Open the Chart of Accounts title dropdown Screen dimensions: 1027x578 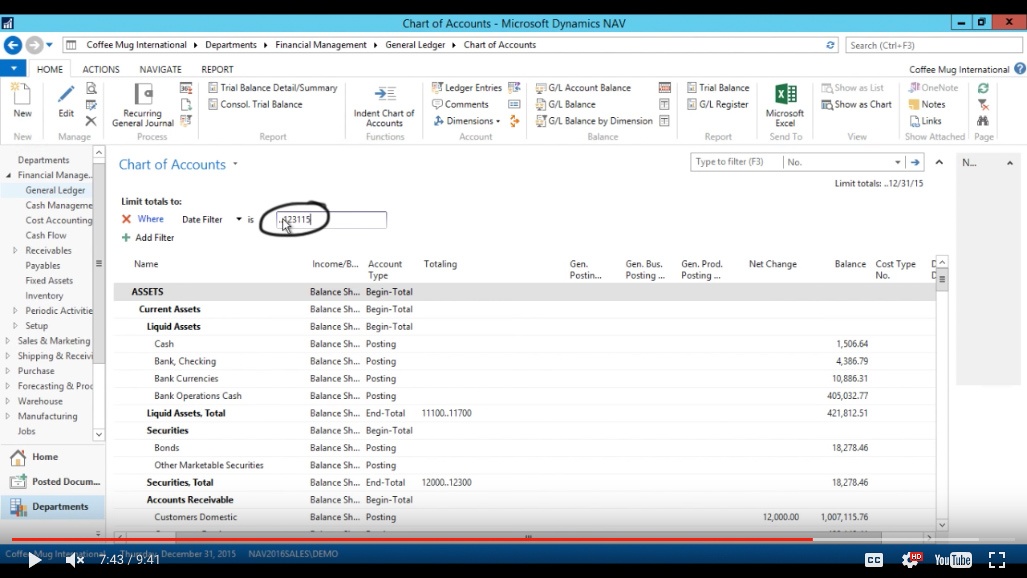tap(235, 164)
